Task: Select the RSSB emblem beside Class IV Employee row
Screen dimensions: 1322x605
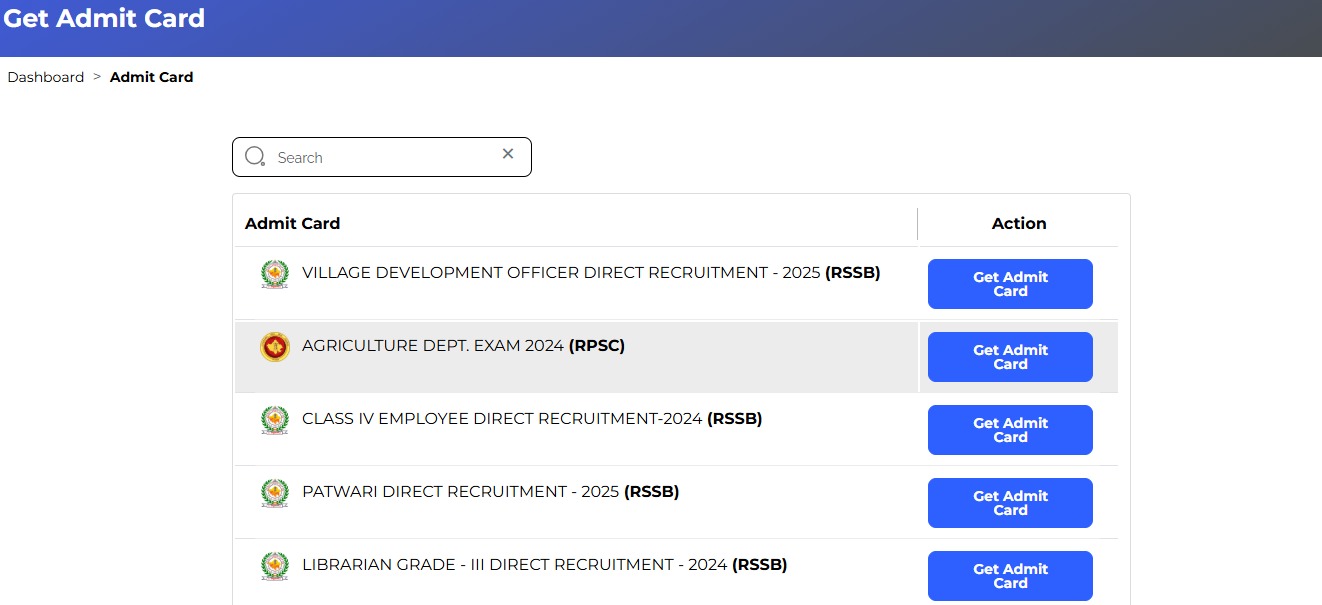Action: click(x=274, y=418)
